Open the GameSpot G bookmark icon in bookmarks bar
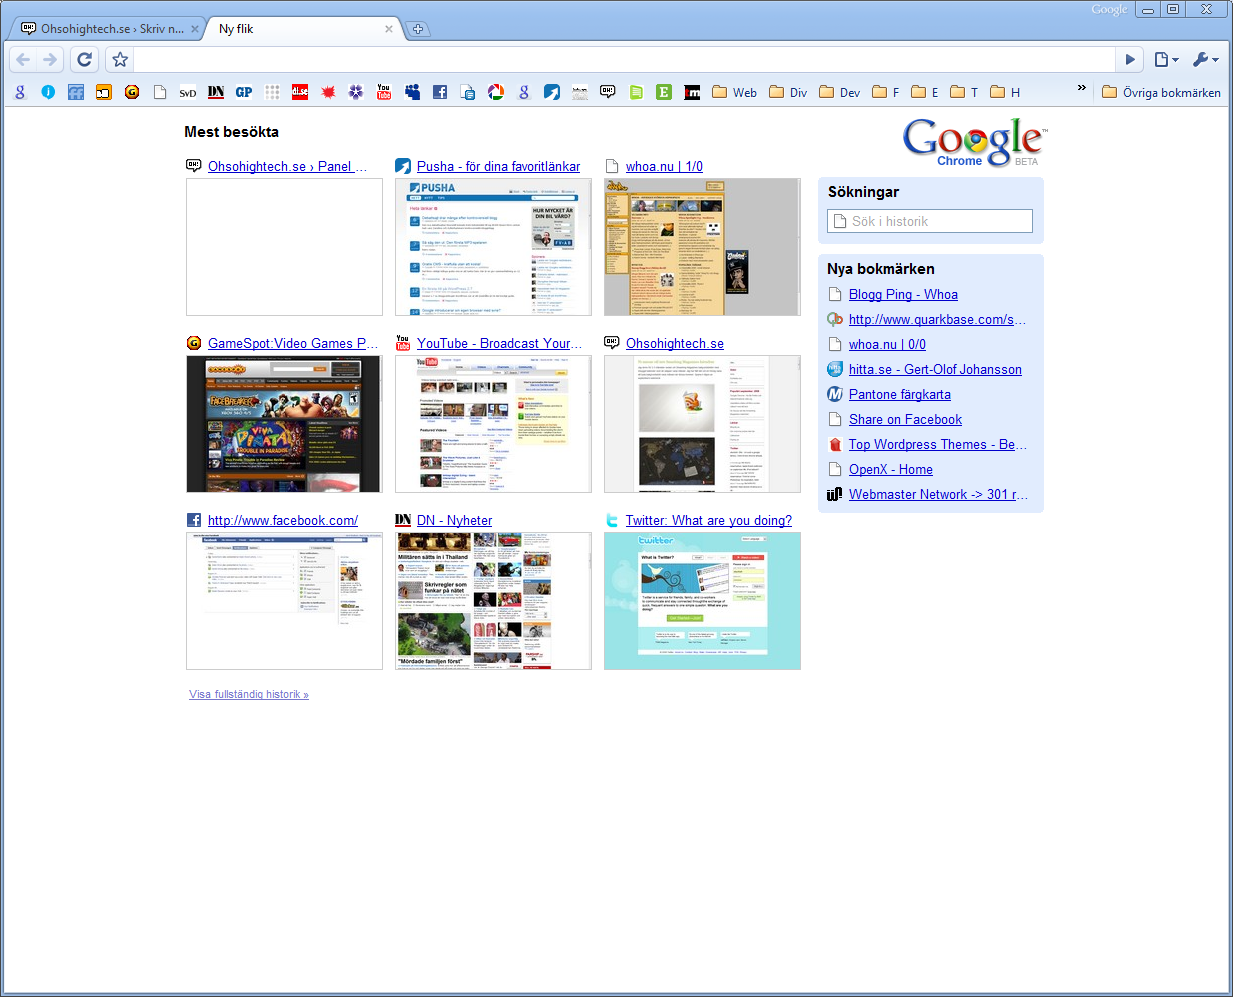Image resolution: width=1233 pixels, height=997 pixels. (132, 92)
